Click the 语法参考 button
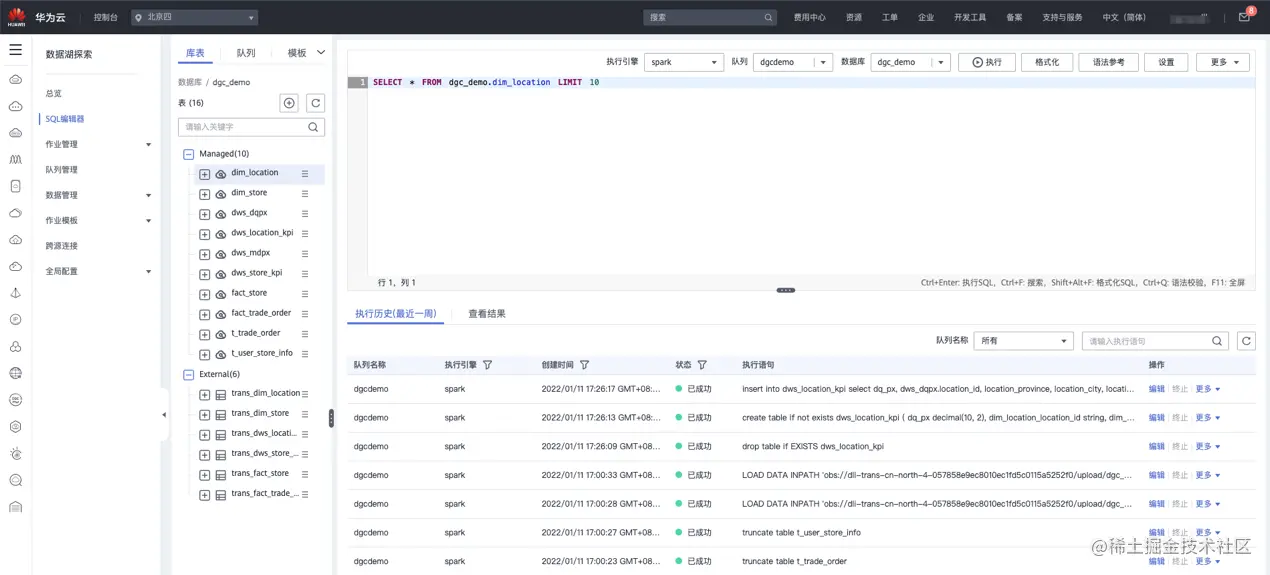The image size is (1270, 575). tap(1108, 62)
